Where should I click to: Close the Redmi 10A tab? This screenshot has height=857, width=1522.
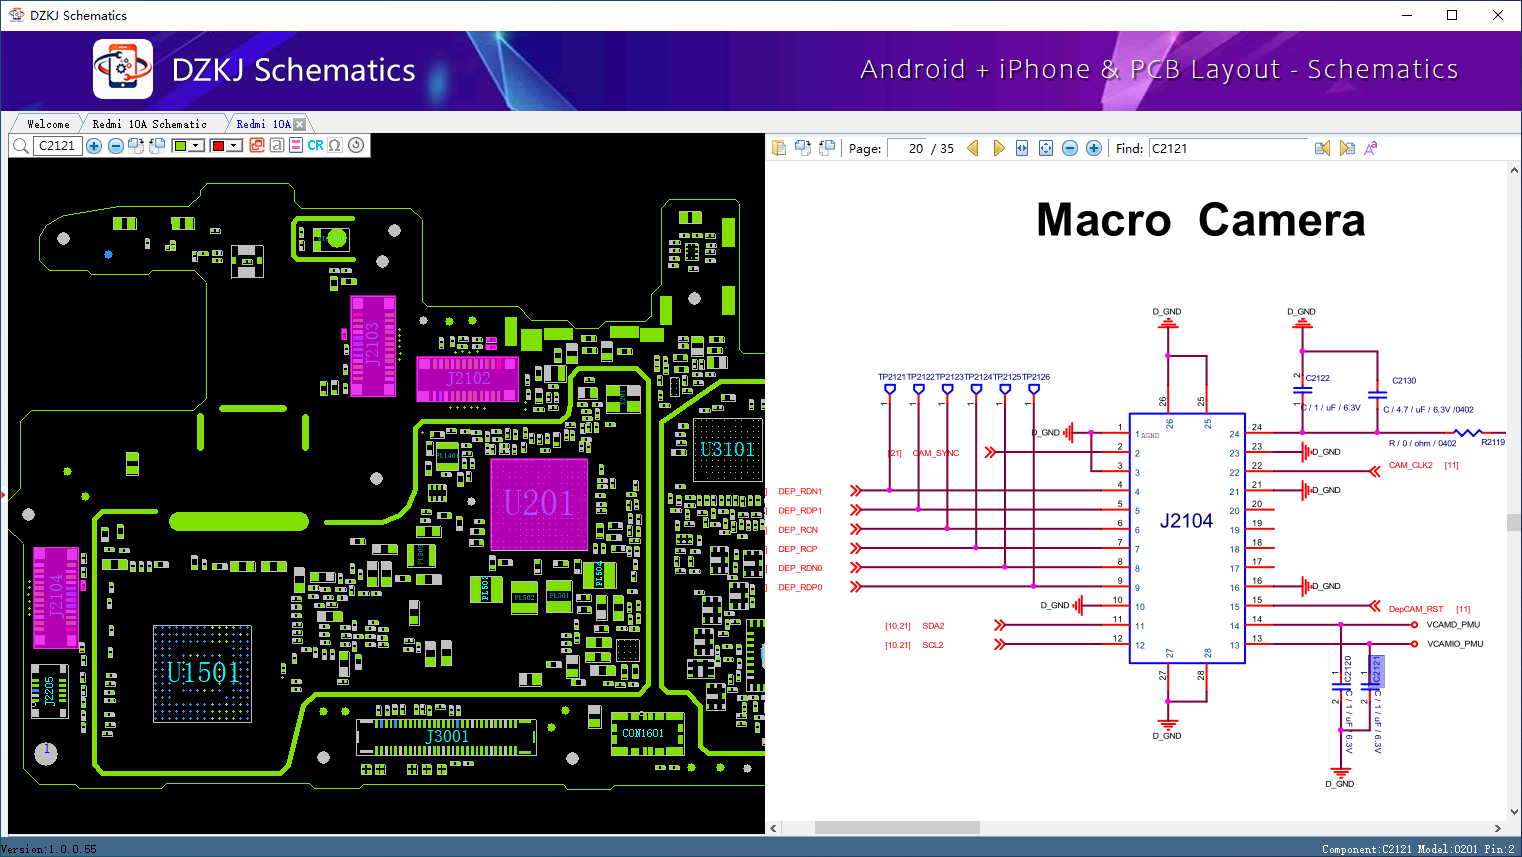tap(299, 124)
